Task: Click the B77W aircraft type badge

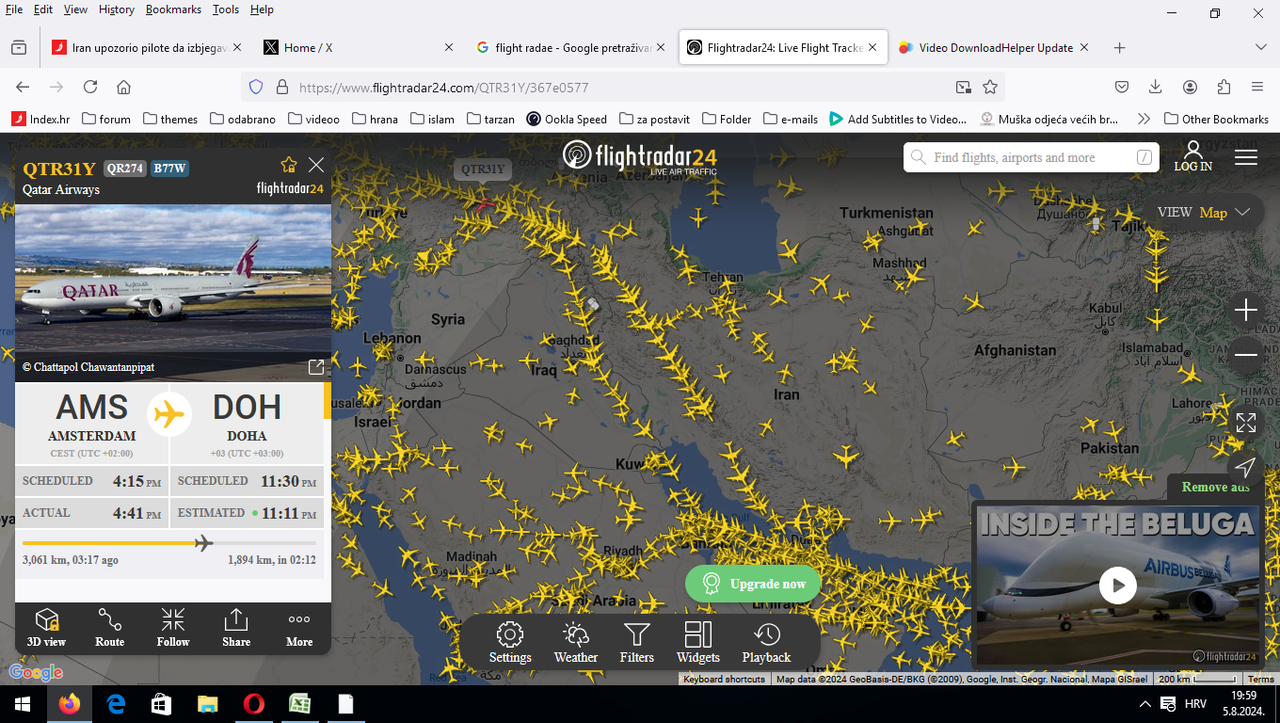Action: click(170, 168)
